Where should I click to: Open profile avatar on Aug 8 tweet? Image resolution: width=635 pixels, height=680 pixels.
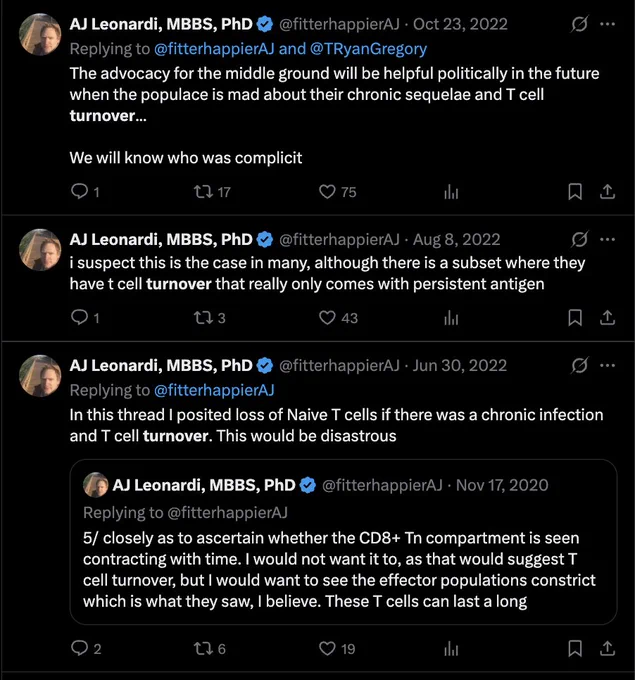(40, 250)
